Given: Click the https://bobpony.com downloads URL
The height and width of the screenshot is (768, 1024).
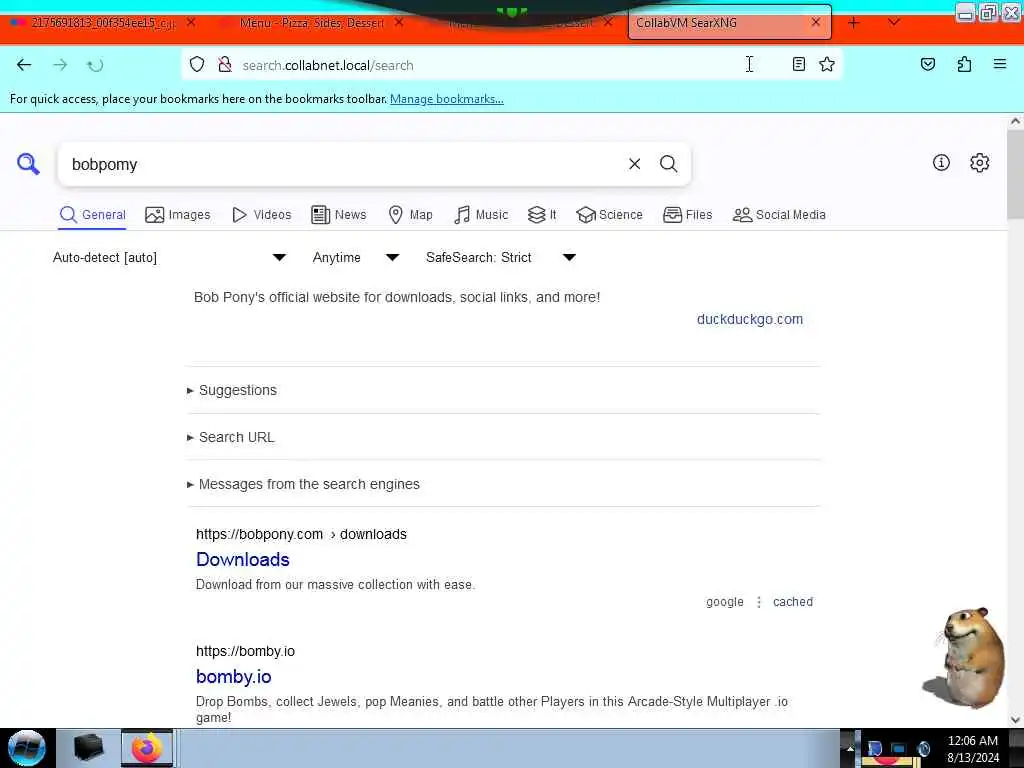Looking at the screenshot, I should coord(301,534).
